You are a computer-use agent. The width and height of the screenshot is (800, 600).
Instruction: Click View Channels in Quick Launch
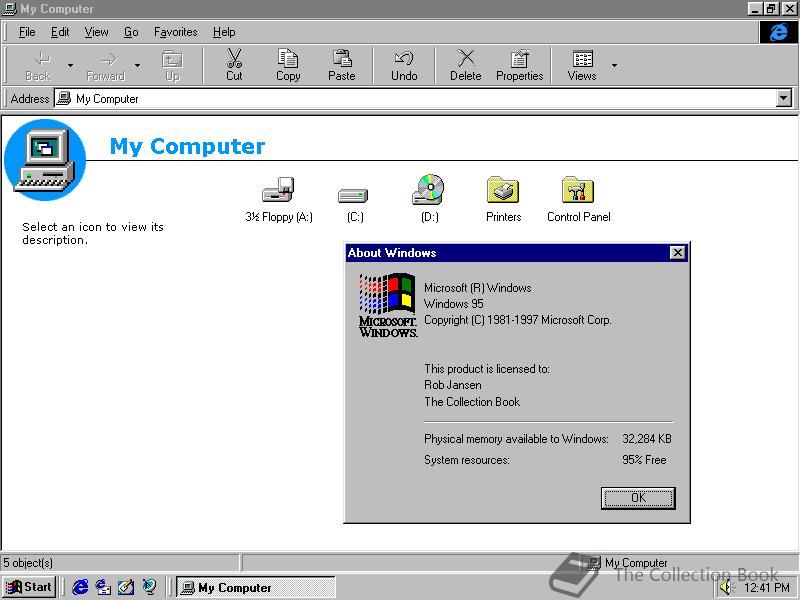(149, 587)
